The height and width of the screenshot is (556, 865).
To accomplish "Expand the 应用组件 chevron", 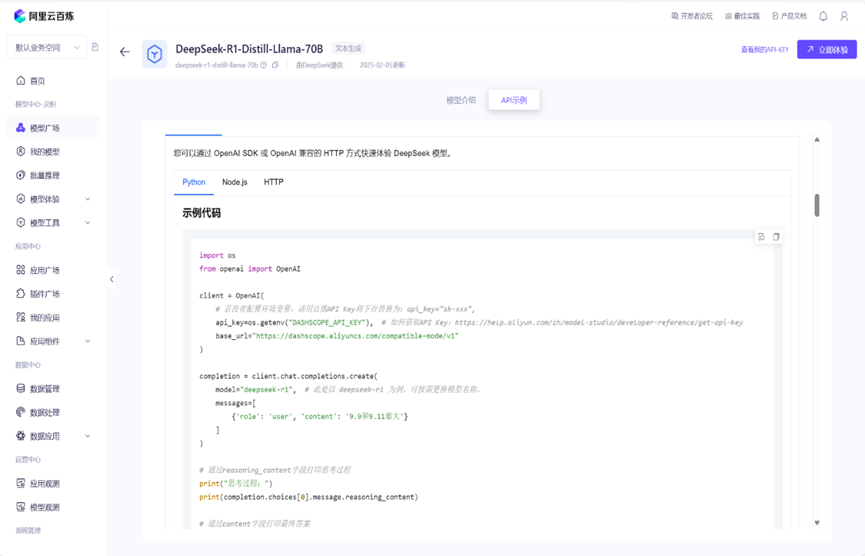I will pyautogui.click(x=88, y=341).
